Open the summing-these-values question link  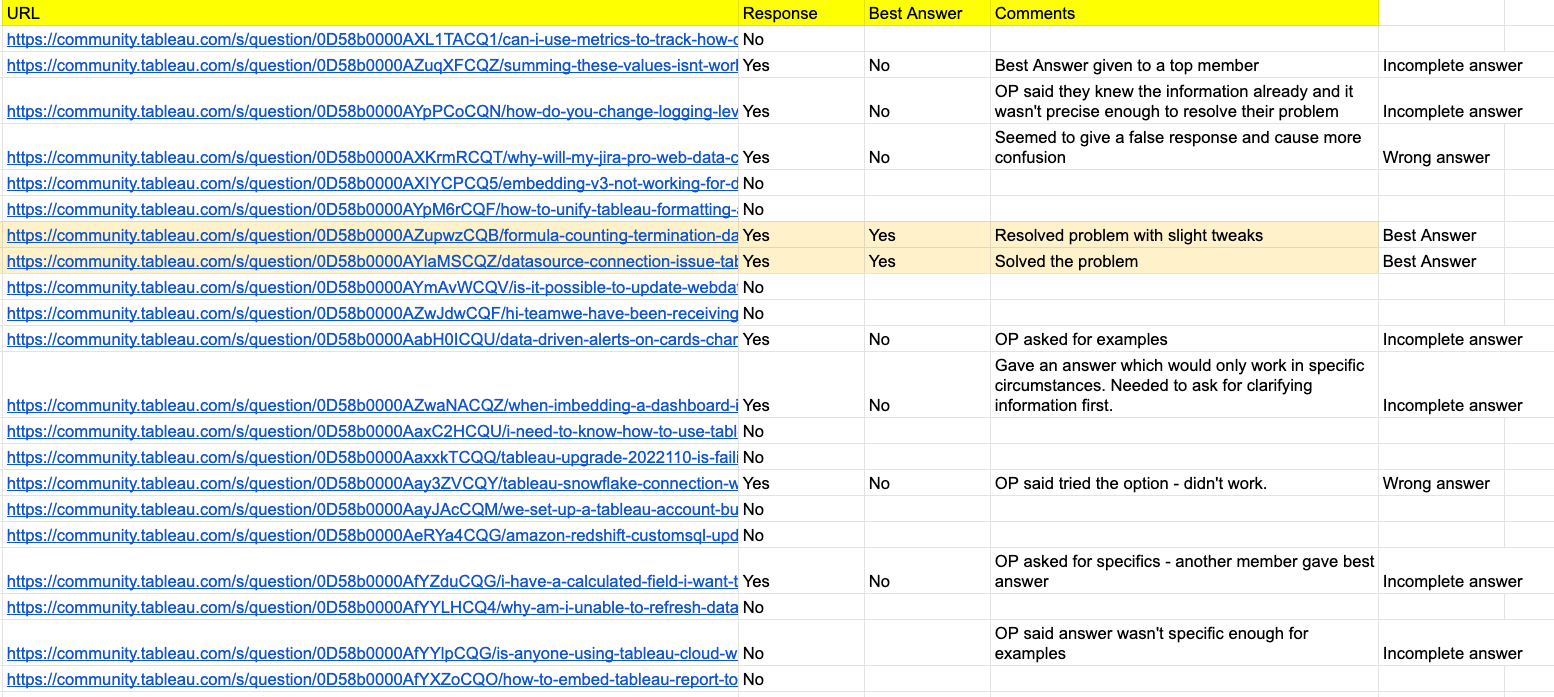372,66
